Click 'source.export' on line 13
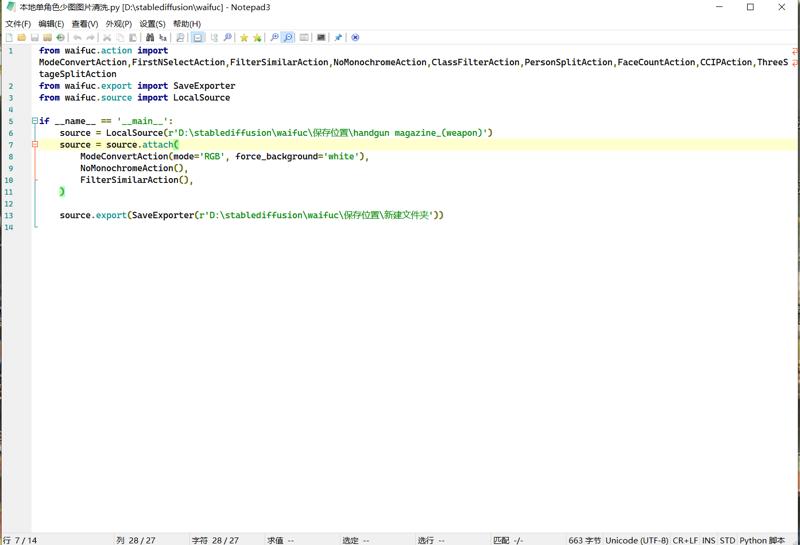Viewport: 800px width, 545px height. pos(93,215)
